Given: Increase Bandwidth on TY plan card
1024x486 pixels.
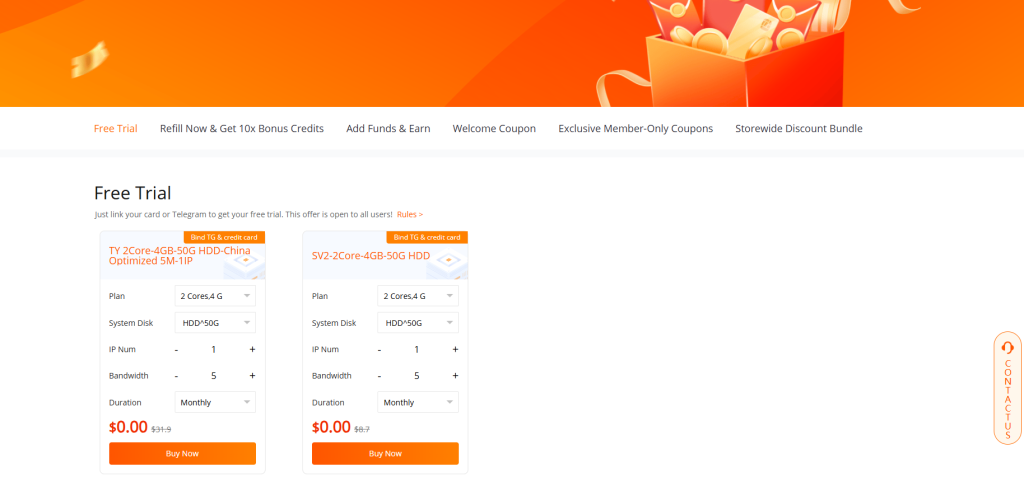Looking at the screenshot, I should coord(252,376).
